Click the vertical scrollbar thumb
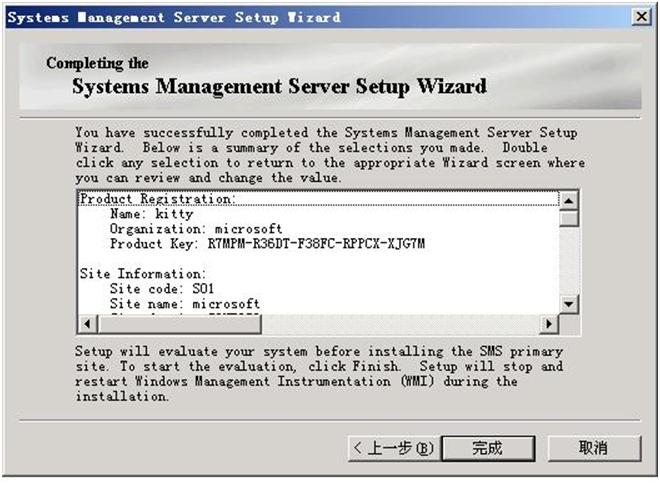This screenshot has width=660, height=484. click(569, 218)
